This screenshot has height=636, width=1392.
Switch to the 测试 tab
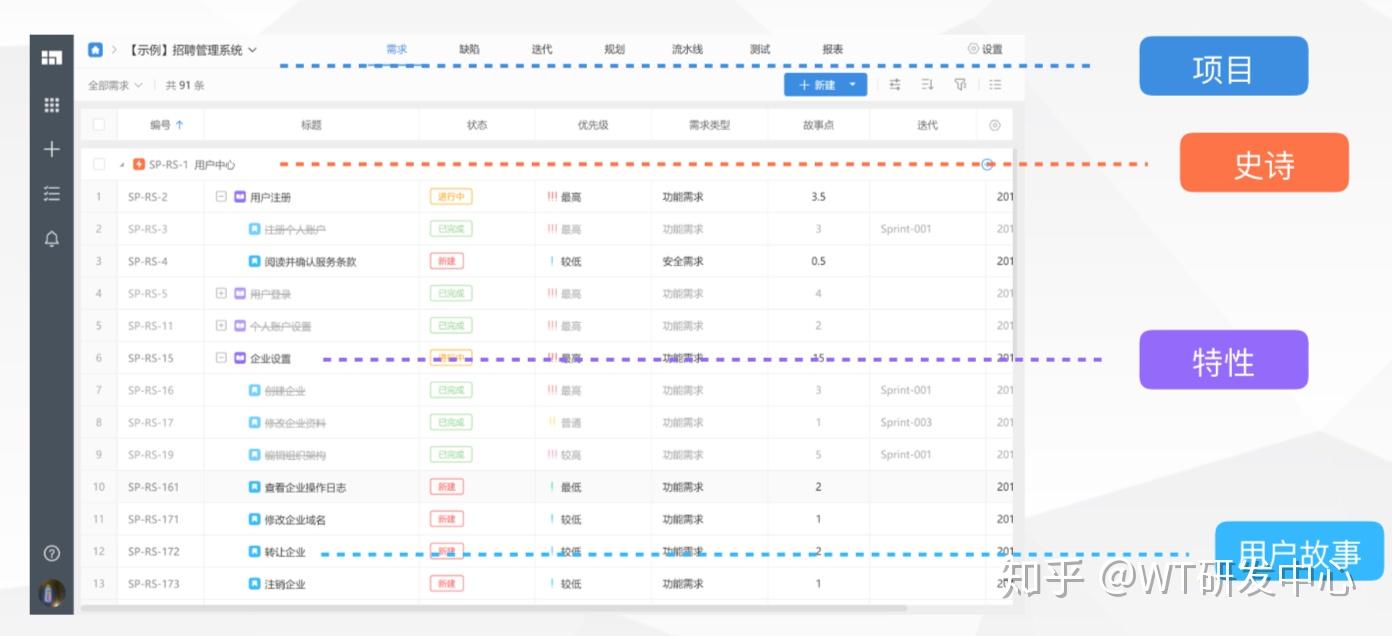[760, 49]
